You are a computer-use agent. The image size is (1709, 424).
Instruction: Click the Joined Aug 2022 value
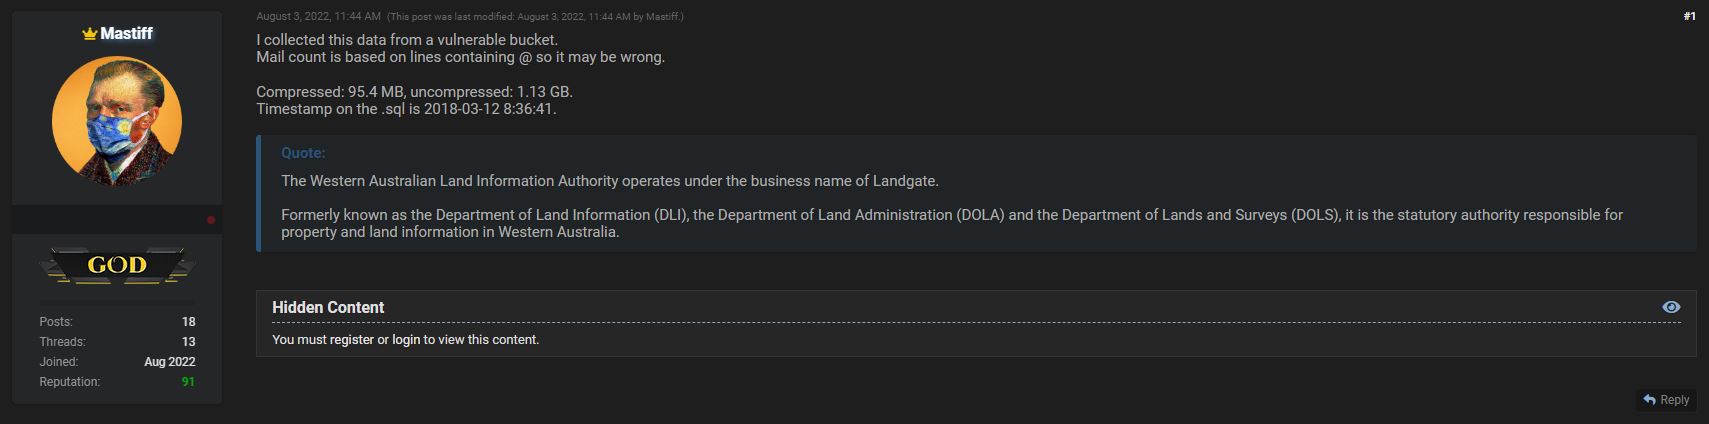170,362
